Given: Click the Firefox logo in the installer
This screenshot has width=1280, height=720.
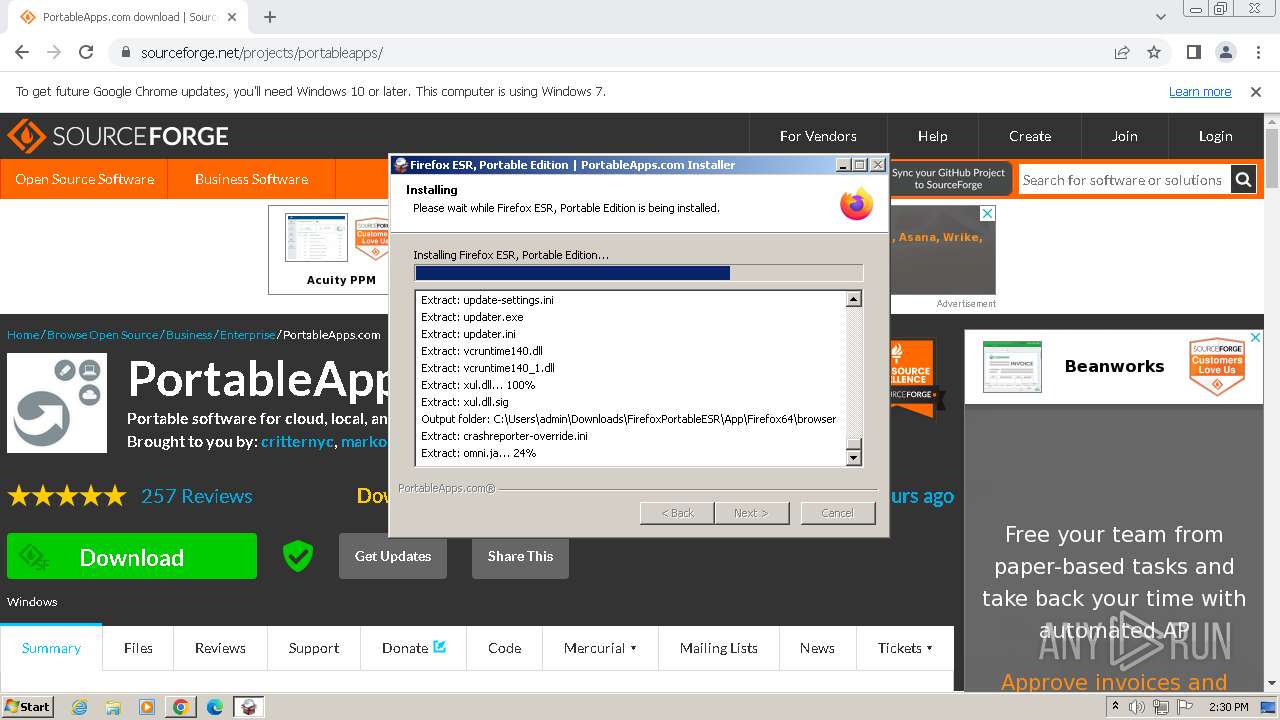Looking at the screenshot, I should point(856,203).
